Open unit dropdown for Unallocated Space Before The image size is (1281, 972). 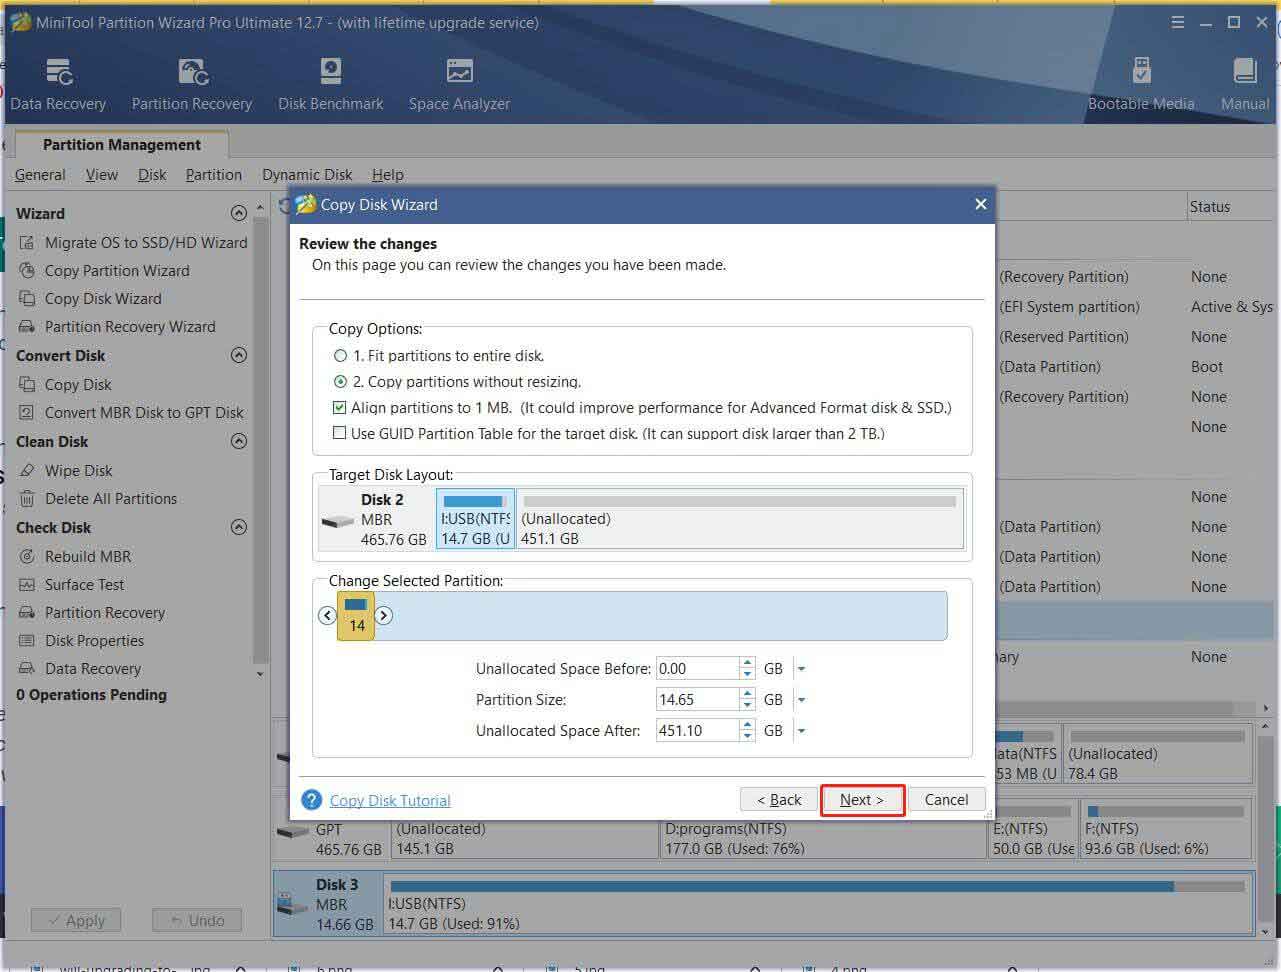point(801,669)
